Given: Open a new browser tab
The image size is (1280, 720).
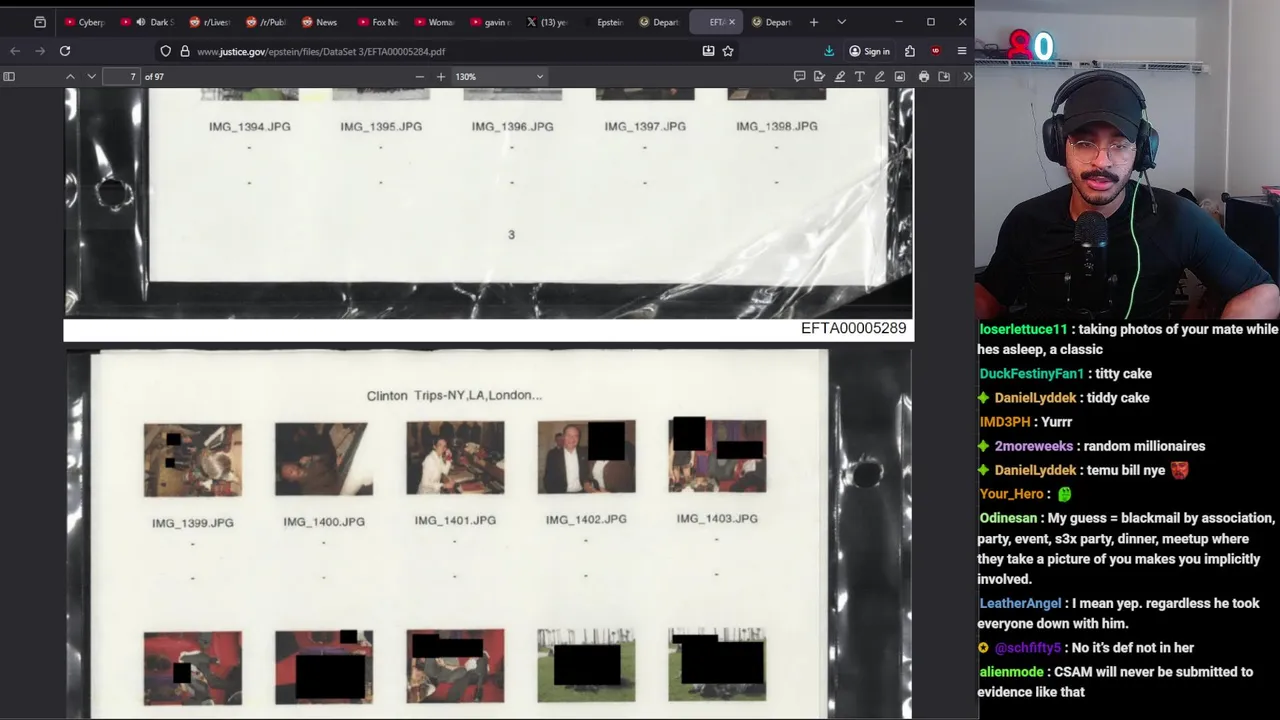Looking at the screenshot, I should point(813,22).
